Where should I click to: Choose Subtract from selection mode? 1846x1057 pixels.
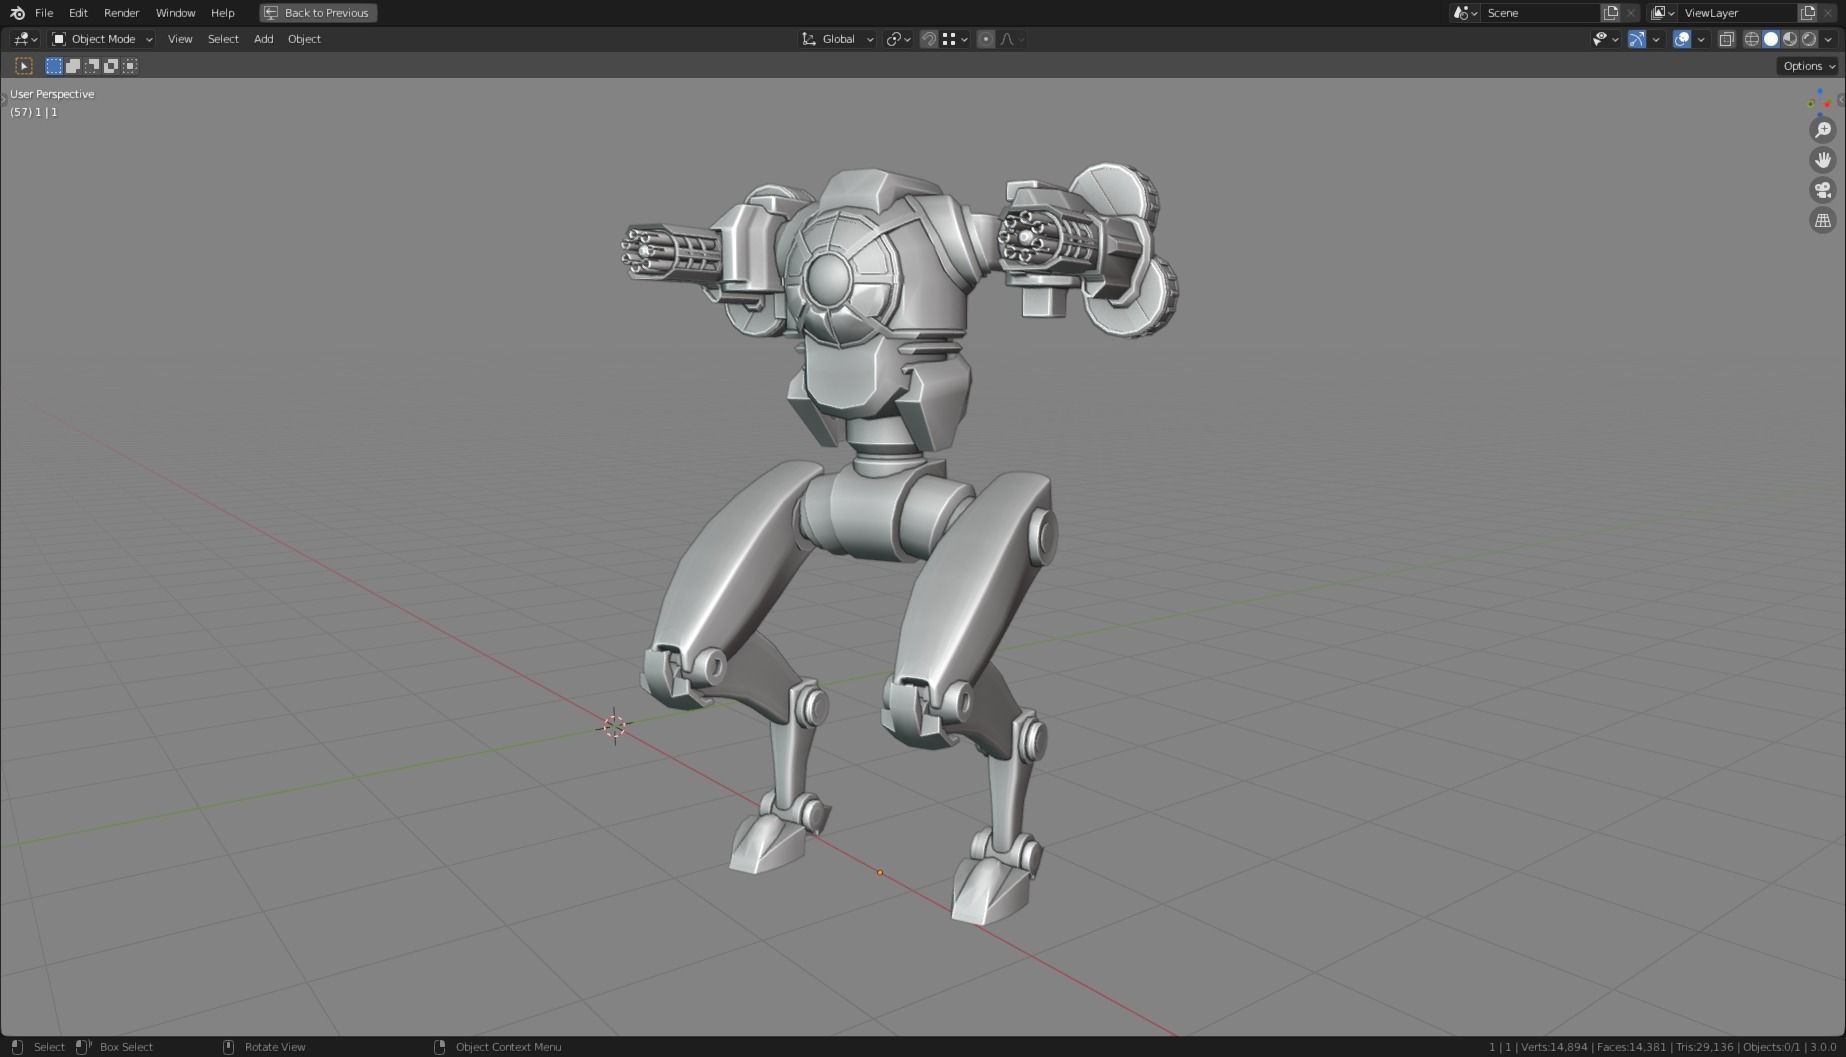click(92, 66)
